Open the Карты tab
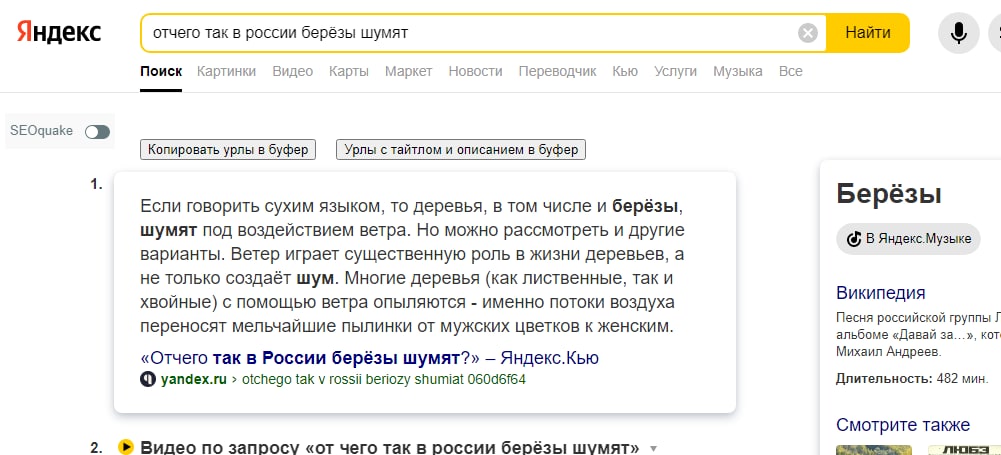The width and height of the screenshot is (1001, 455). [349, 71]
